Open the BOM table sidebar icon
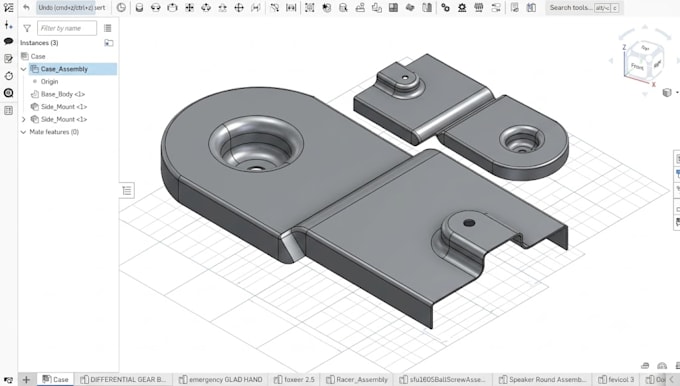The image size is (680, 386). [8, 110]
